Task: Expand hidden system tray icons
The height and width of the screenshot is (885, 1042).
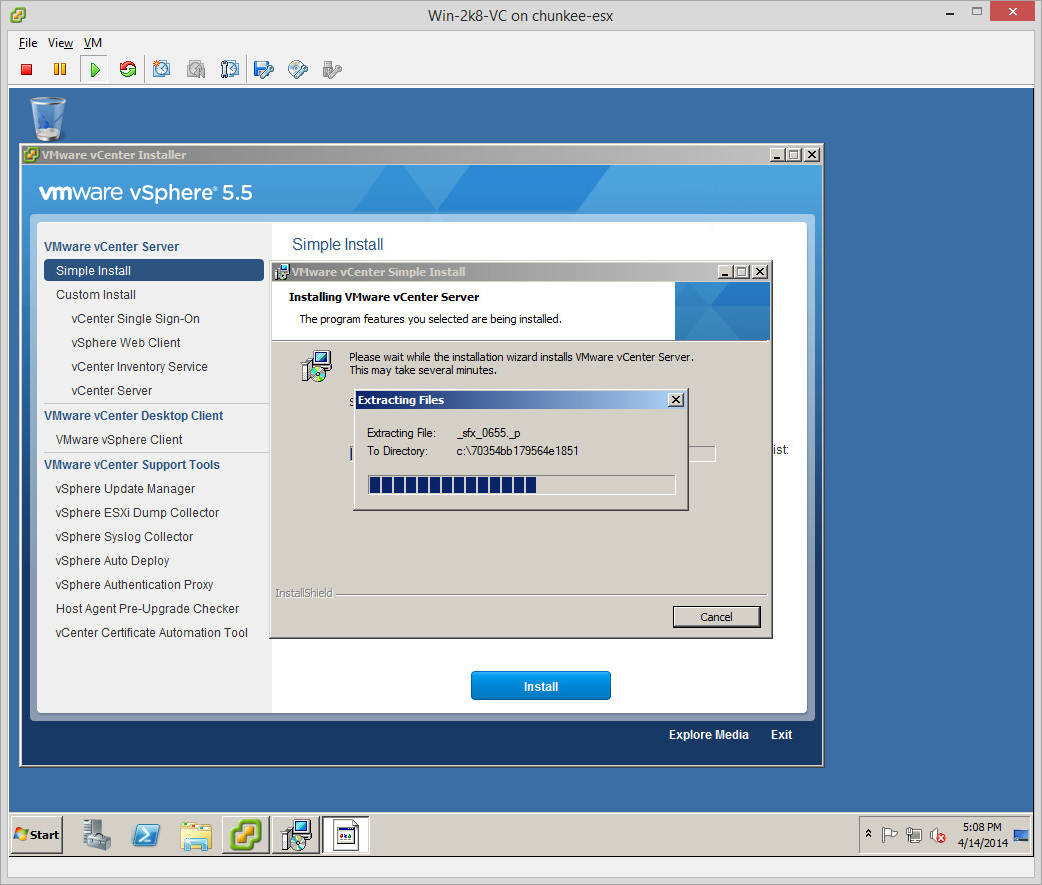Action: 868,834
